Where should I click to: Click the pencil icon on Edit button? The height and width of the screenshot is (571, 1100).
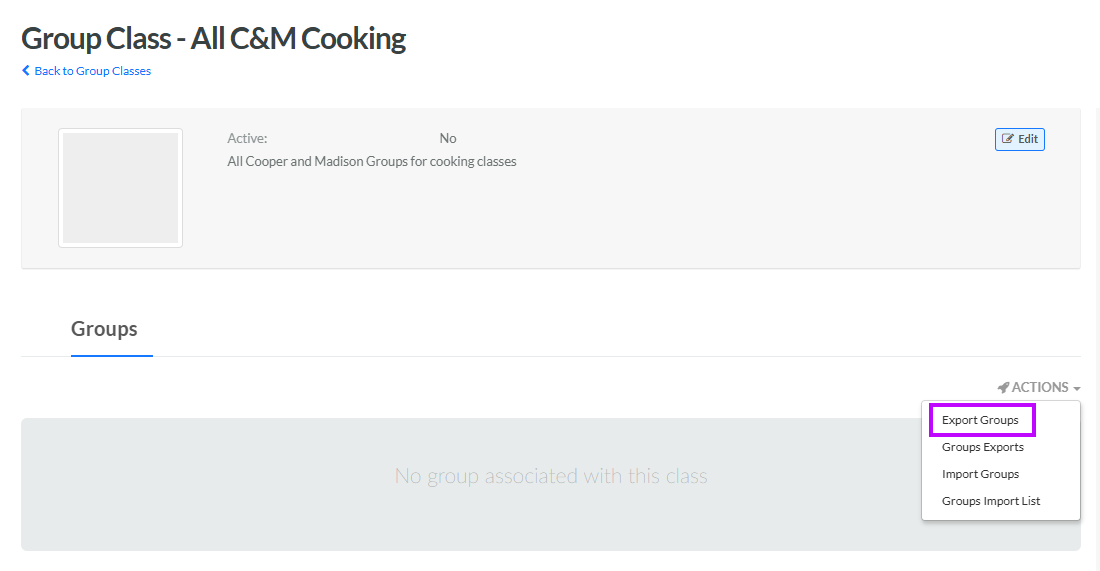click(1008, 139)
